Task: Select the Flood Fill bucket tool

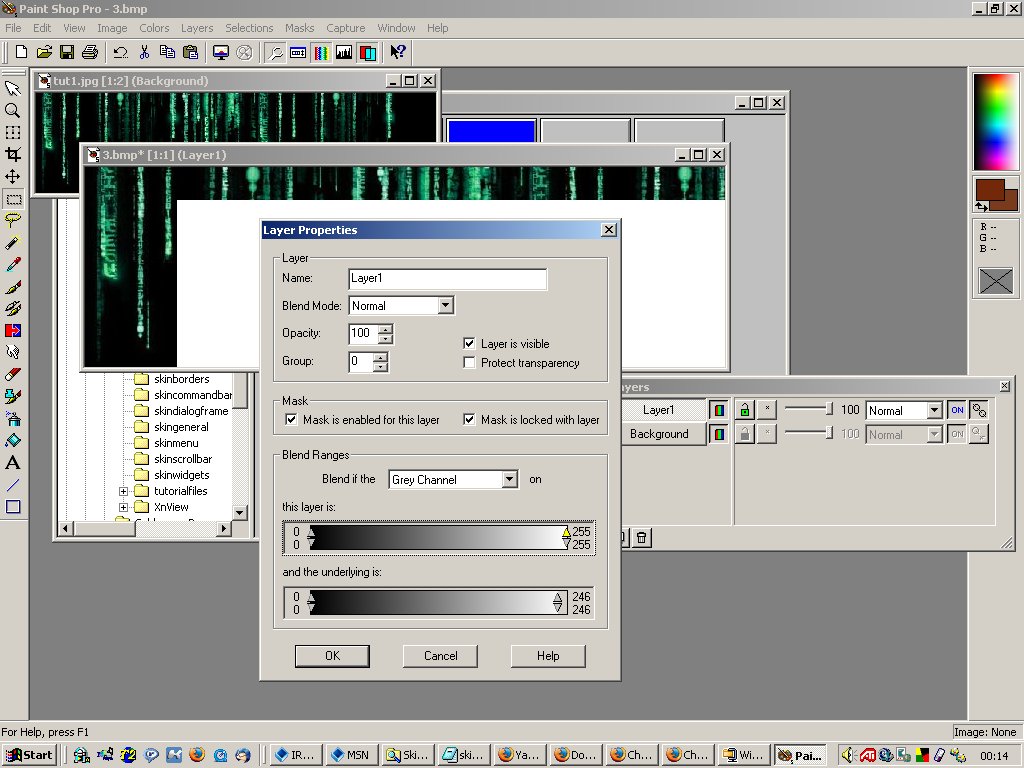Action: click(12, 441)
